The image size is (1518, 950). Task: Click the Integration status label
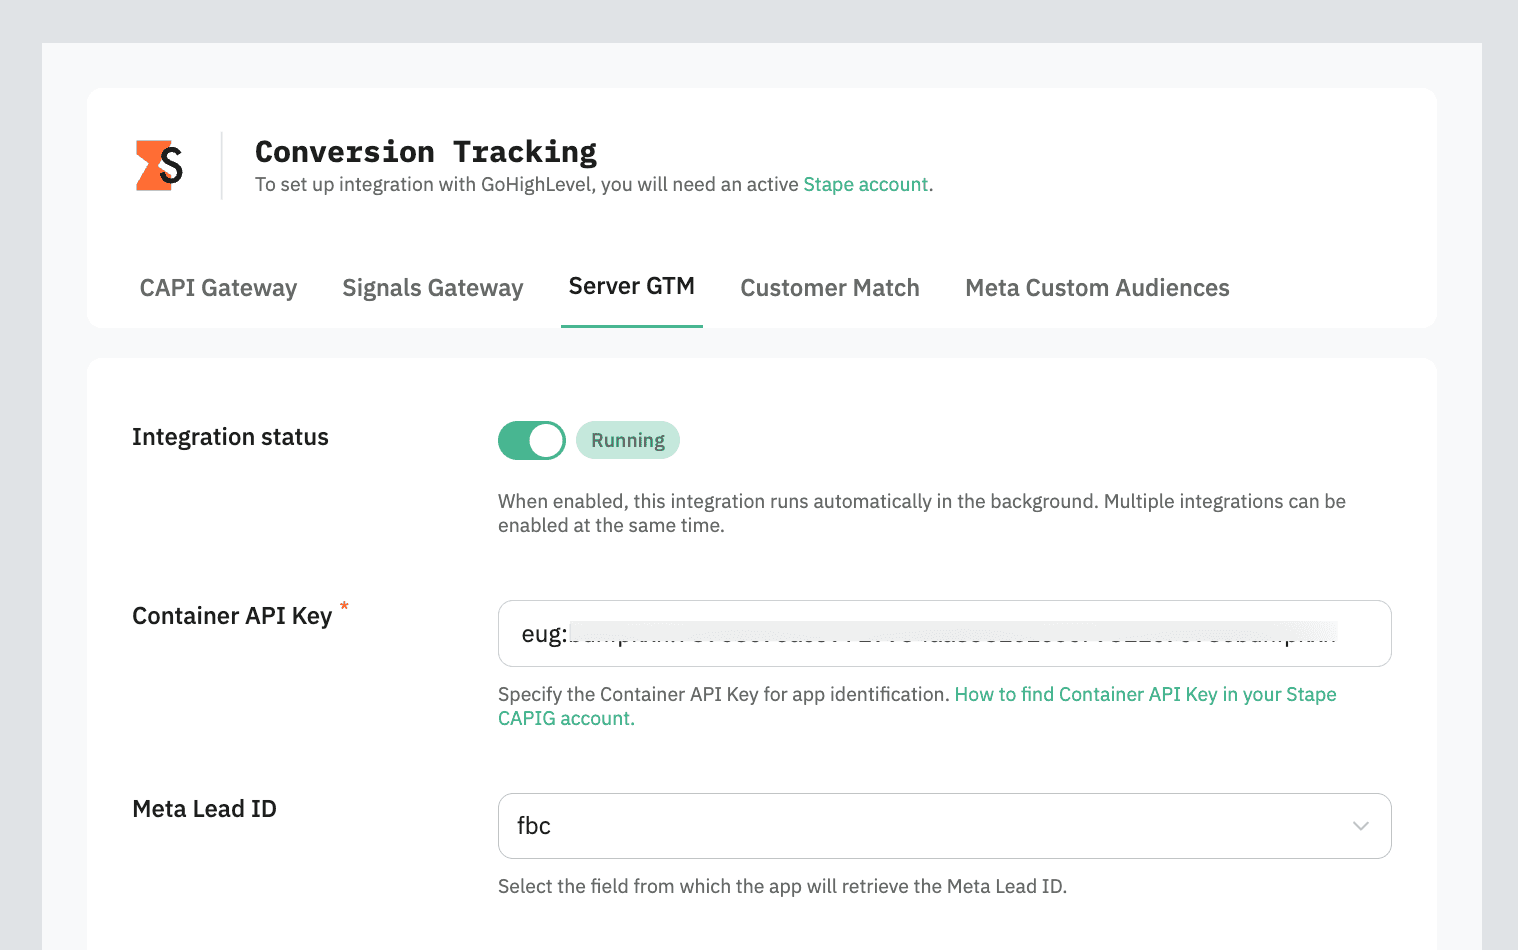click(x=230, y=437)
